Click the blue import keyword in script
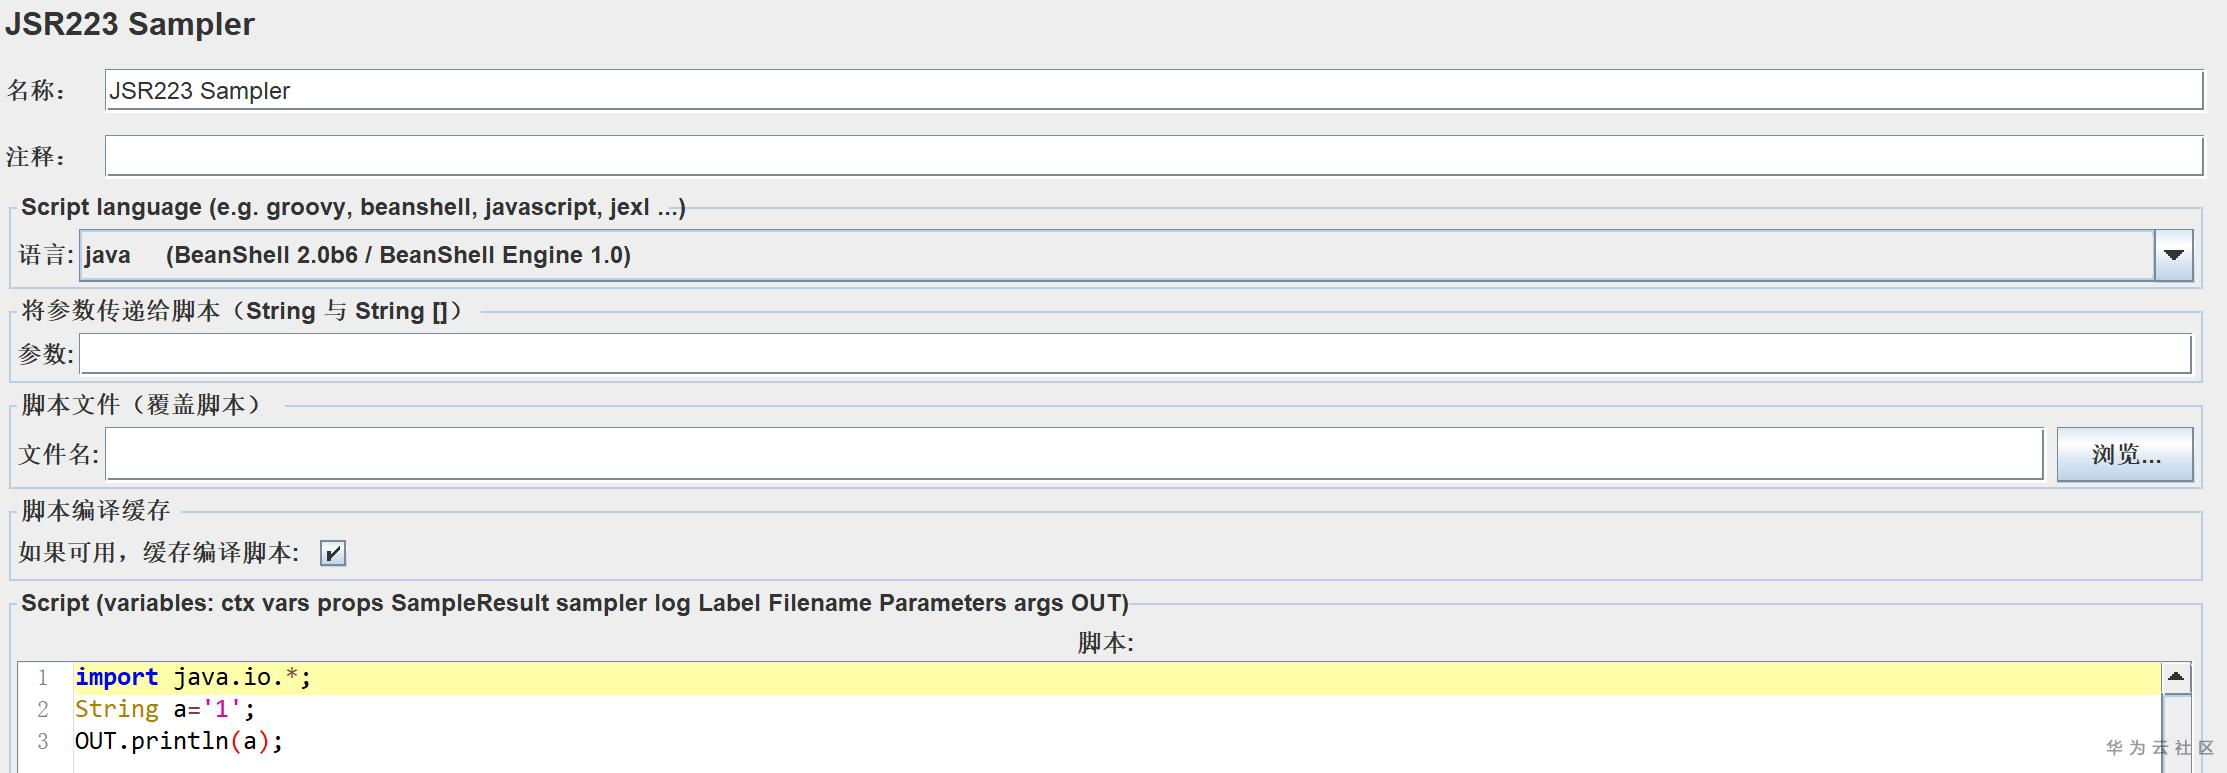2227x773 pixels. tap(116, 678)
